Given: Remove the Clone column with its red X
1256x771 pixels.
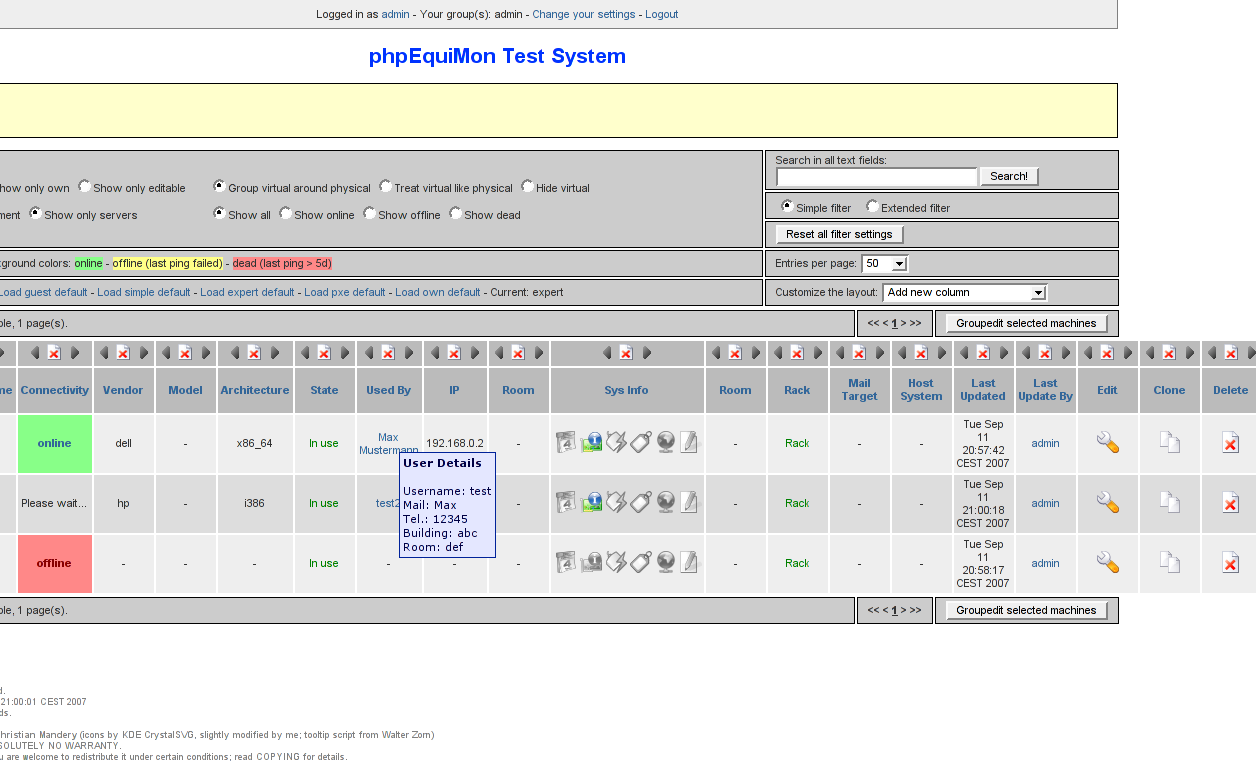Looking at the screenshot, I should 1169,353.
